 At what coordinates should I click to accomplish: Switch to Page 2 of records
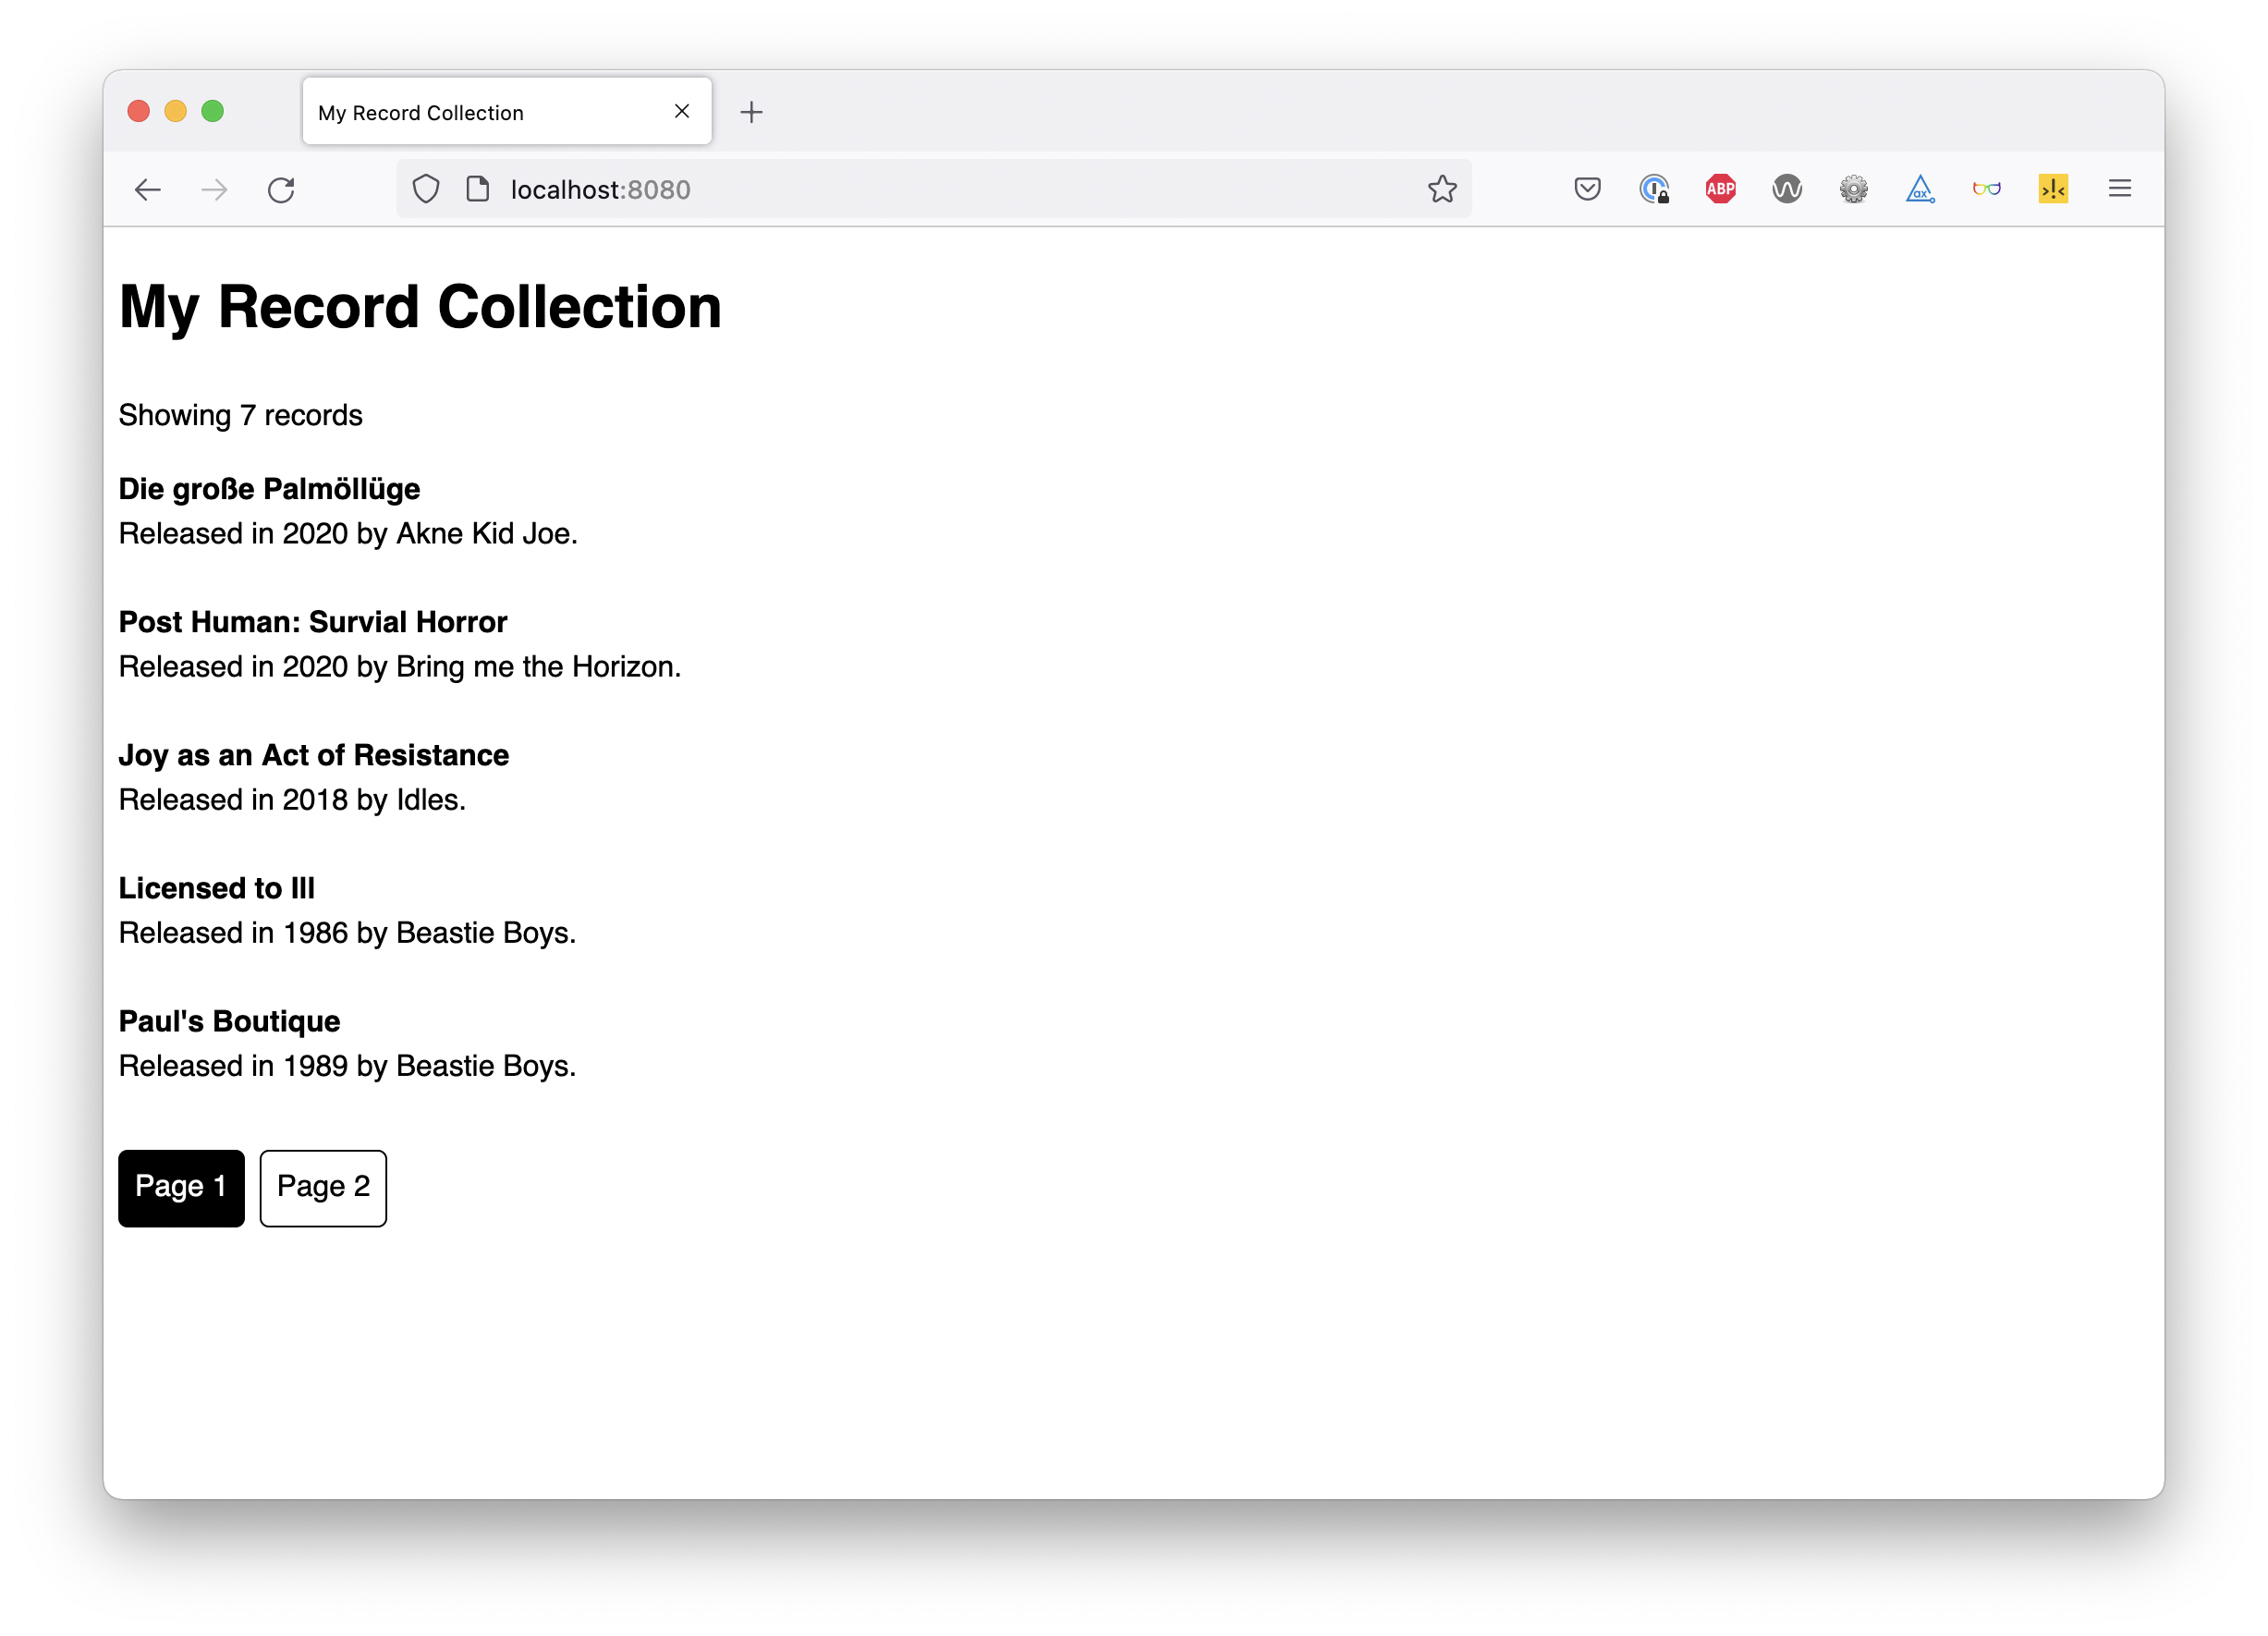point(323,1188)
